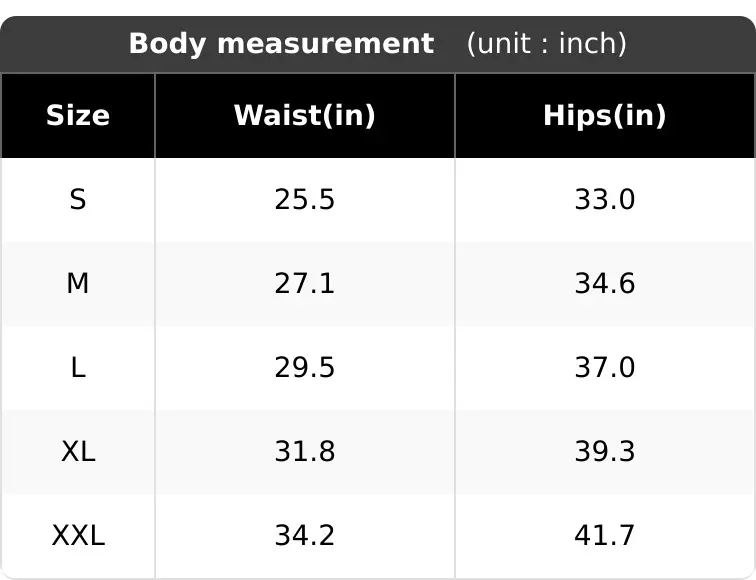This screenshot has width=756, height=580.
Task: Click the M size cell
Action: [78, 283]
